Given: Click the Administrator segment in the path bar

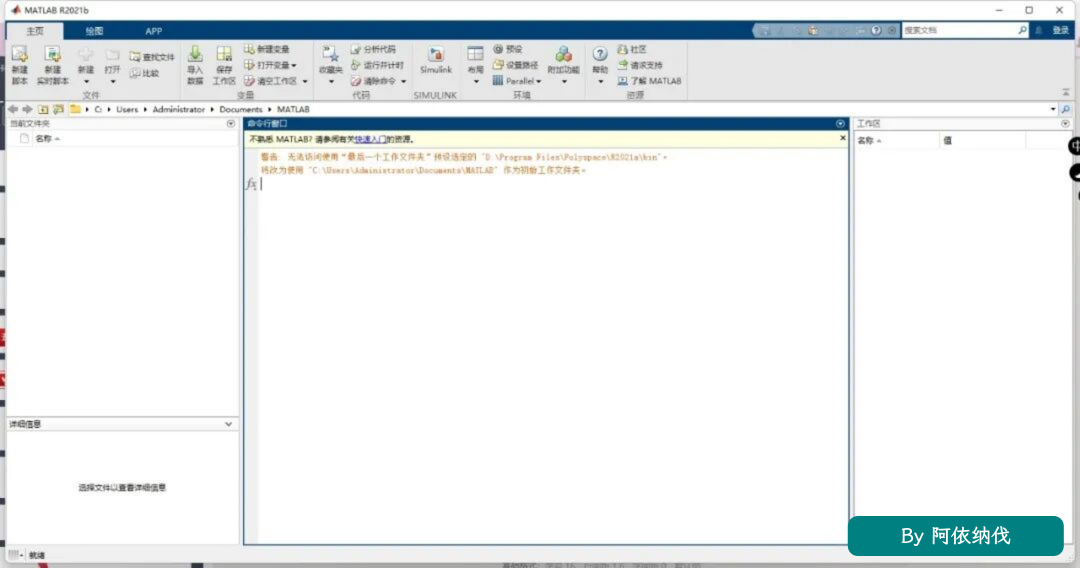Looking at the screenshot, I should [x=179, y=109].
